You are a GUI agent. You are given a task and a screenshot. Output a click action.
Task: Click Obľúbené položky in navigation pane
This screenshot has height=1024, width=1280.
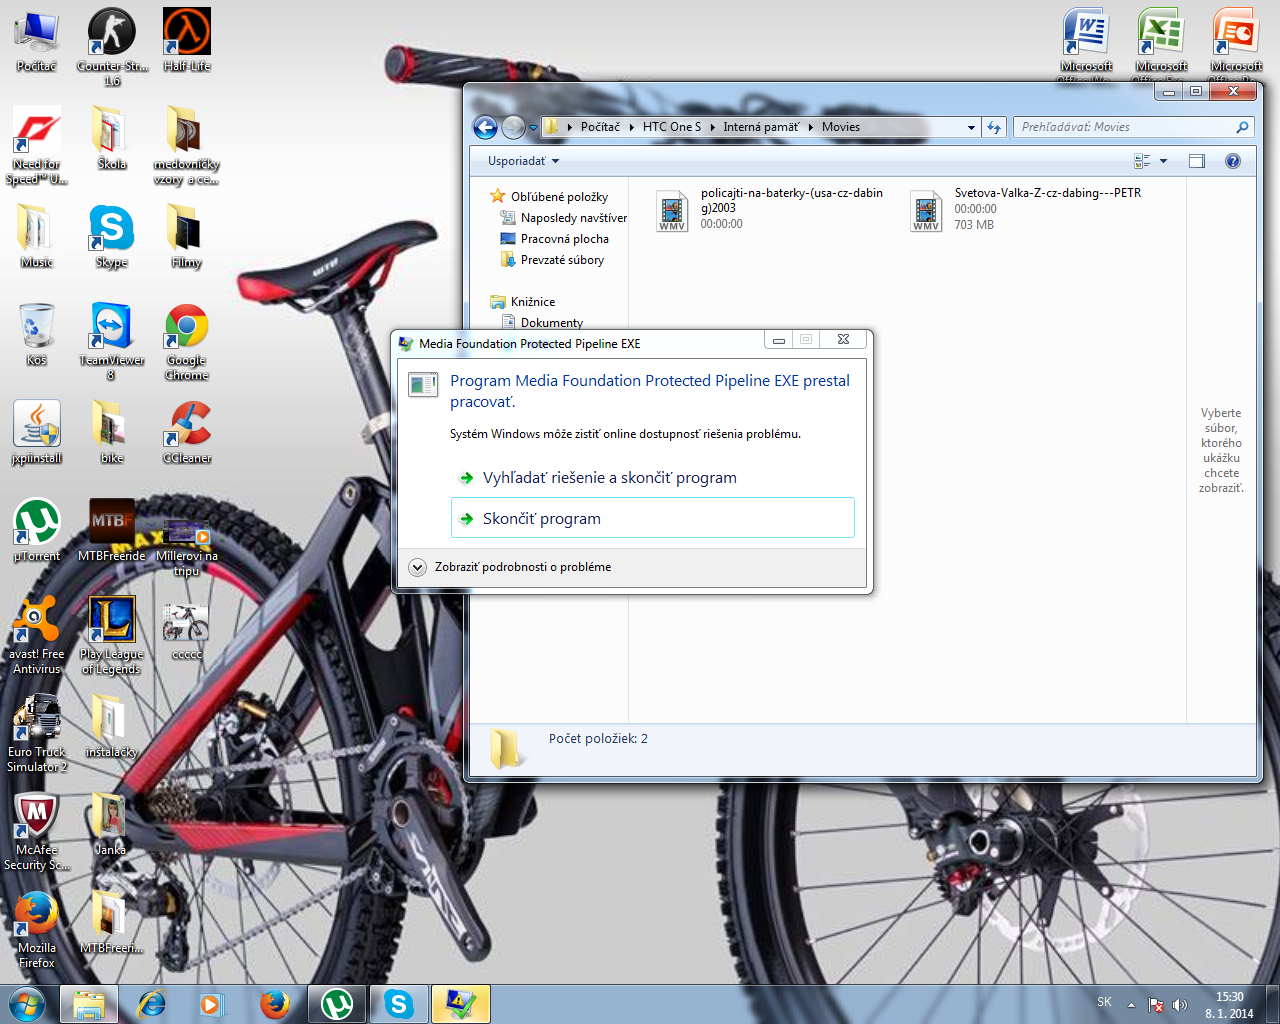(549, 197)
